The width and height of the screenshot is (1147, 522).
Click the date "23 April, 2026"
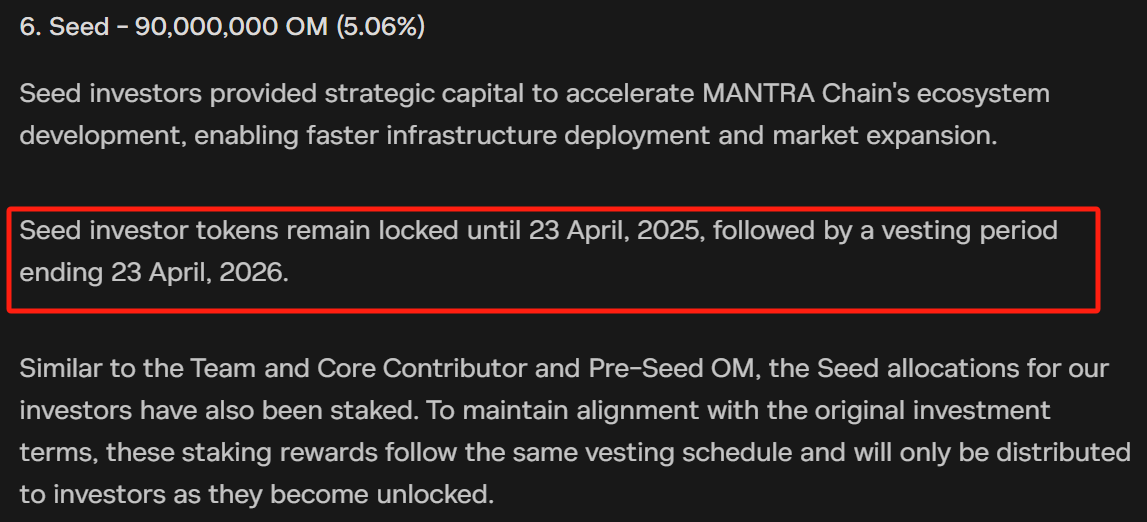[x=198, y=272]
